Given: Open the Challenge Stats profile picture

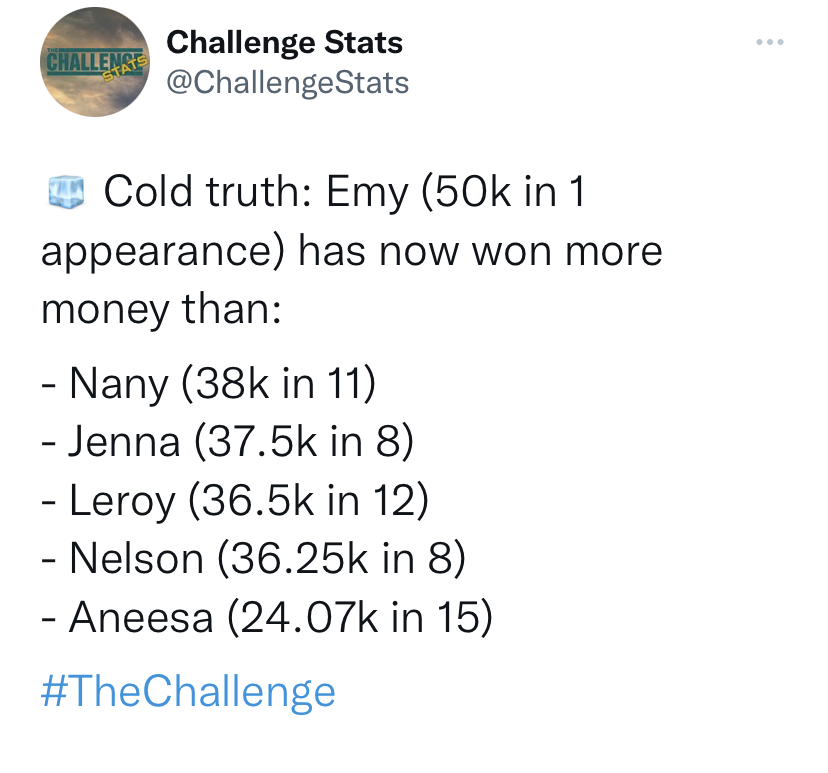Looking at the screenshot, I should [95, 62].
